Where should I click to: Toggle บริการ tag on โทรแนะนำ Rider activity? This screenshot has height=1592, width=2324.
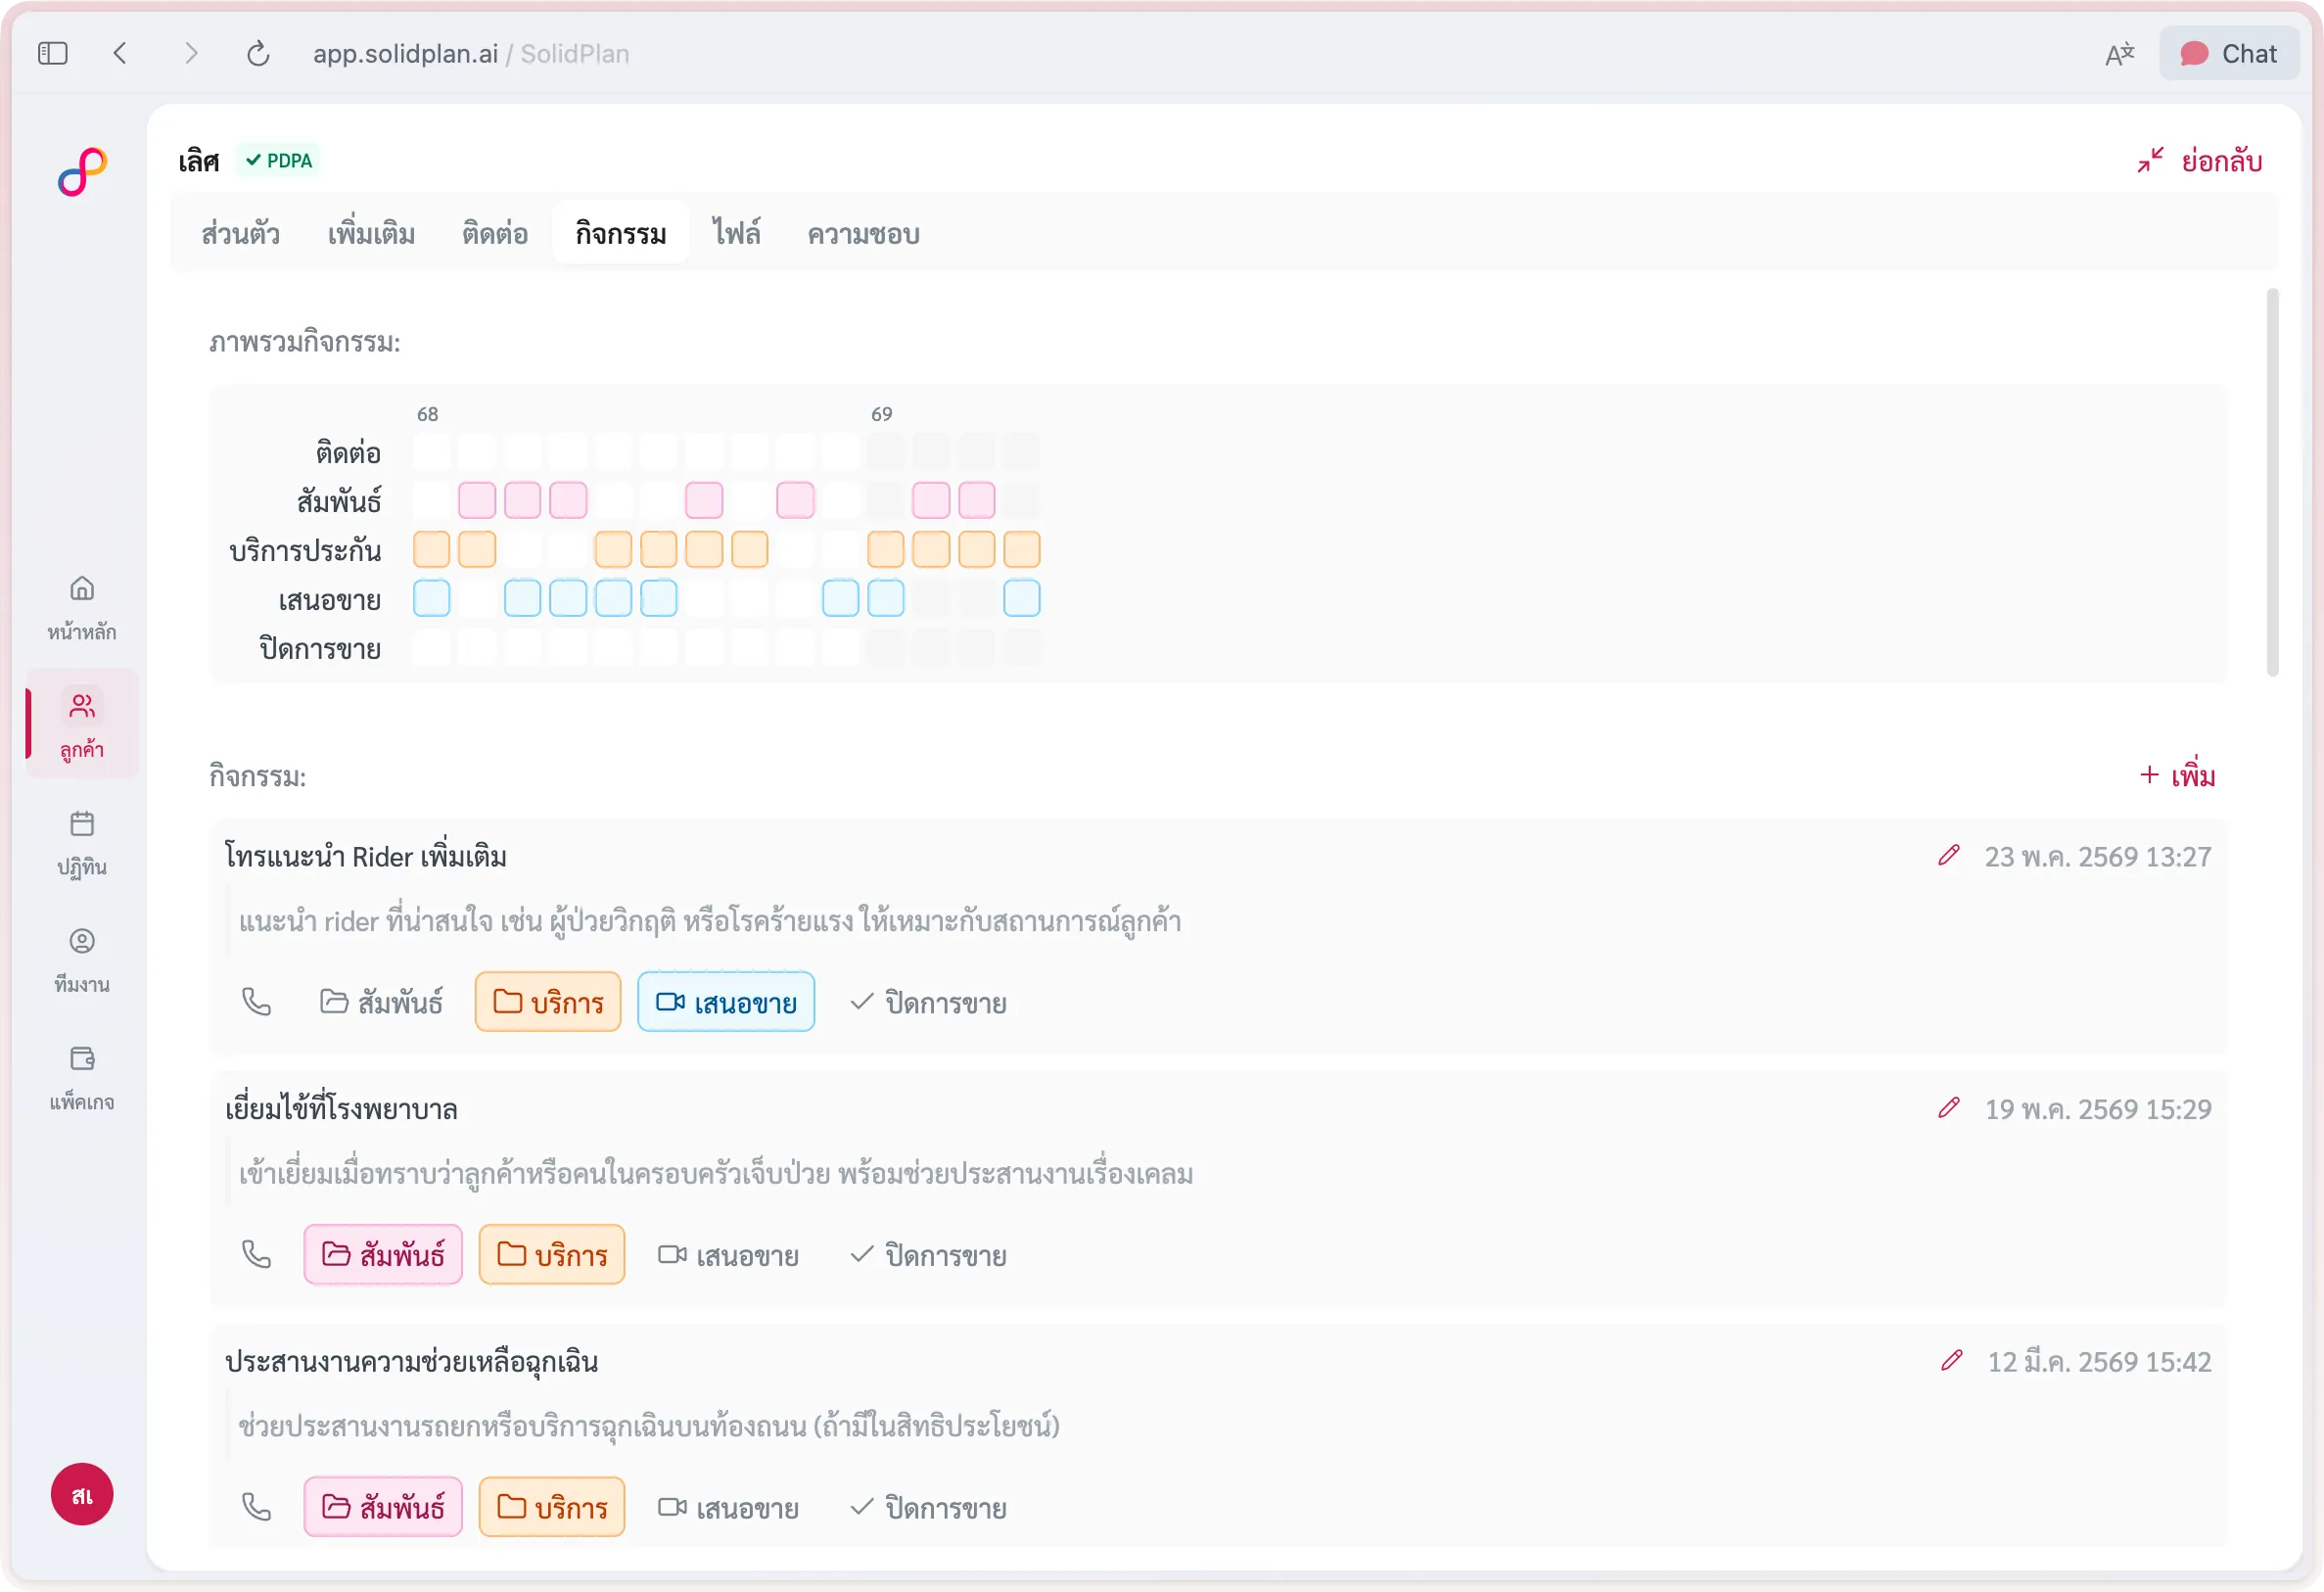548,1001
